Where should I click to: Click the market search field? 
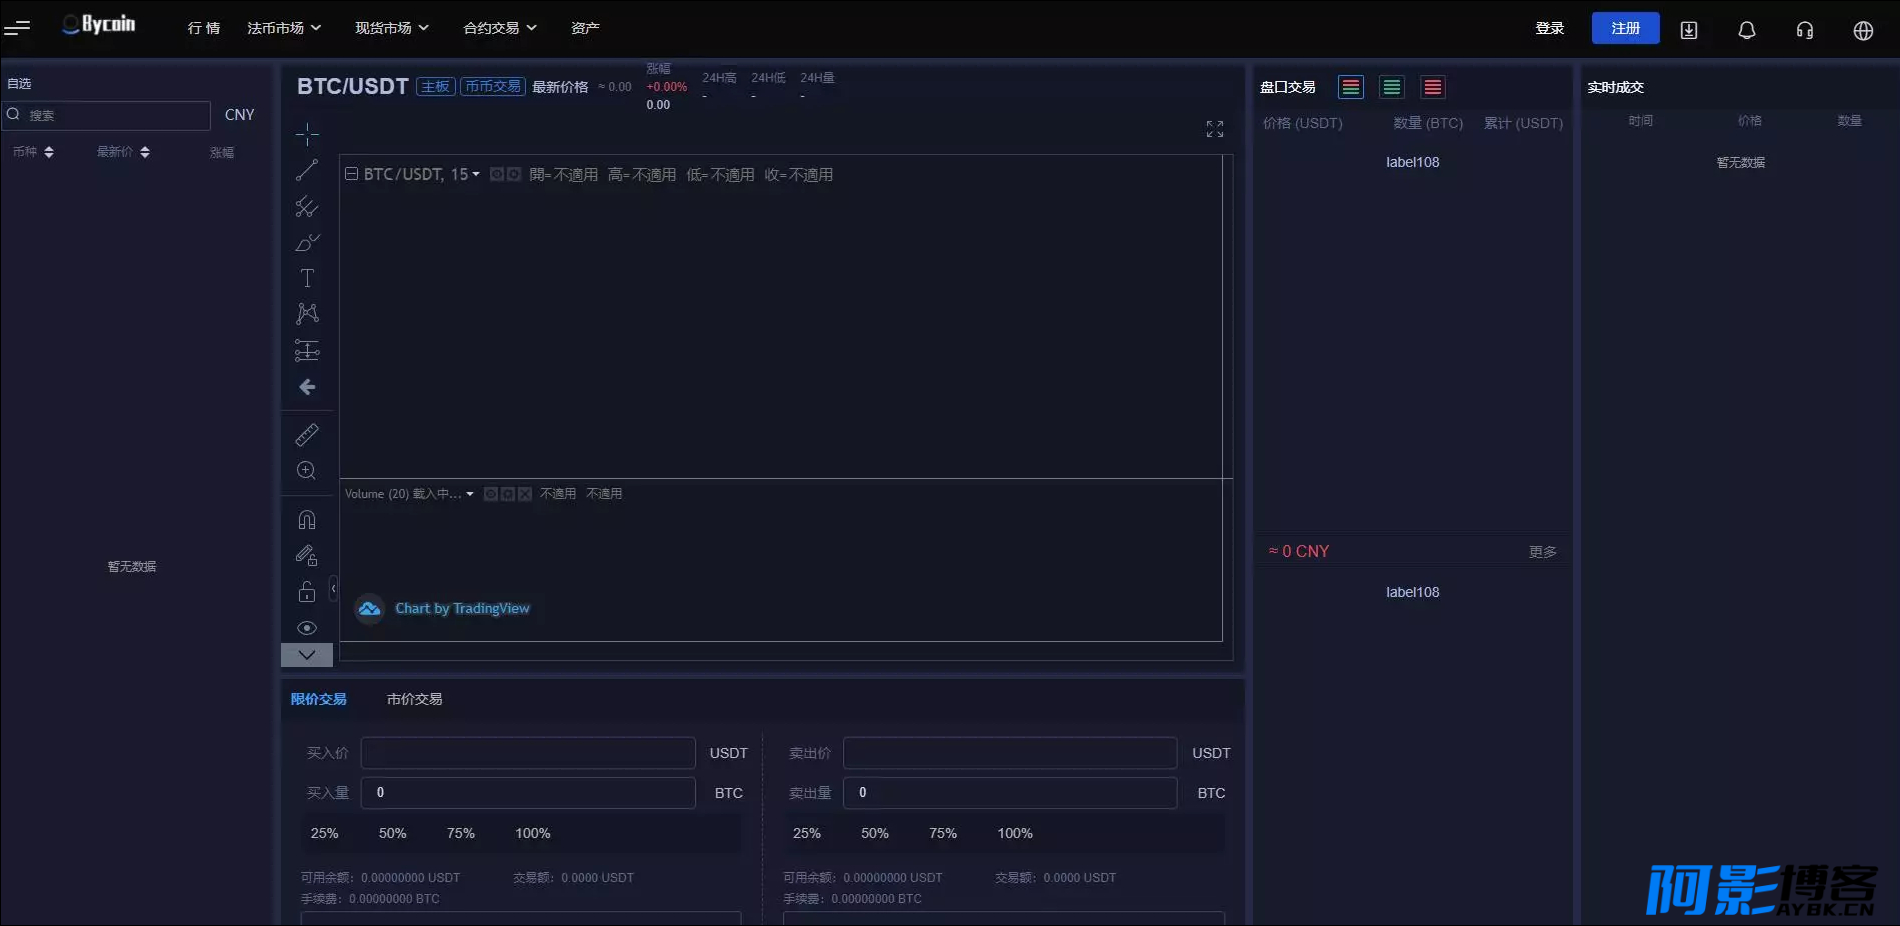click(107, 115)
